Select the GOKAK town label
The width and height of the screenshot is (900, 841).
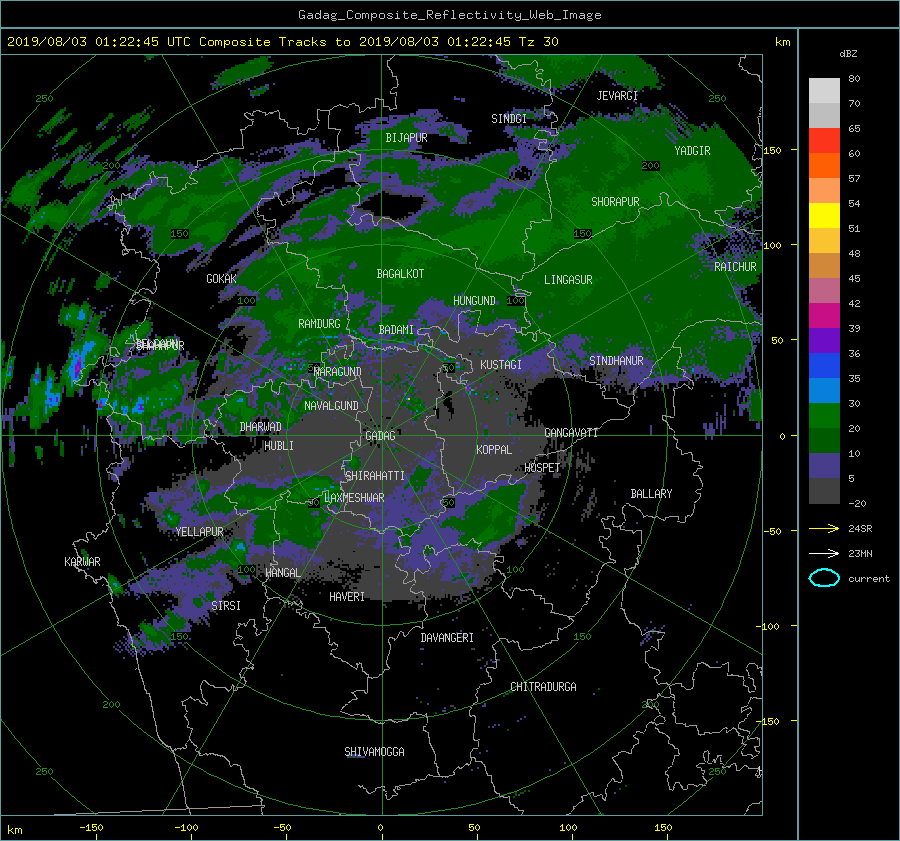tap(222, 278)
